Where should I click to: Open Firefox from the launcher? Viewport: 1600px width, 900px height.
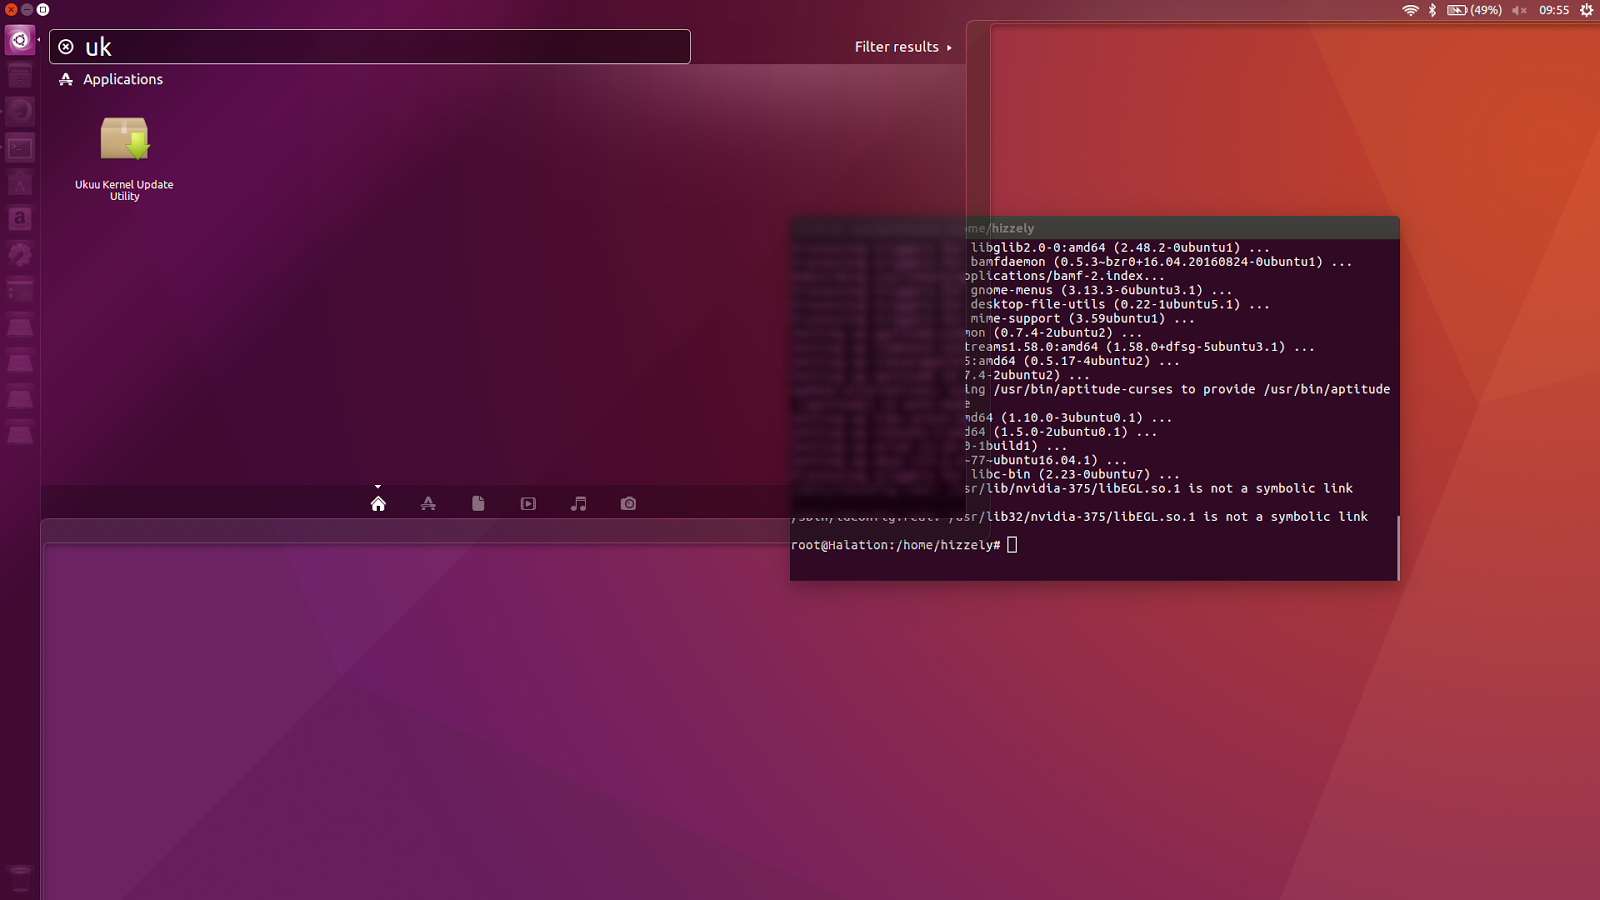(x=20, y=112)
